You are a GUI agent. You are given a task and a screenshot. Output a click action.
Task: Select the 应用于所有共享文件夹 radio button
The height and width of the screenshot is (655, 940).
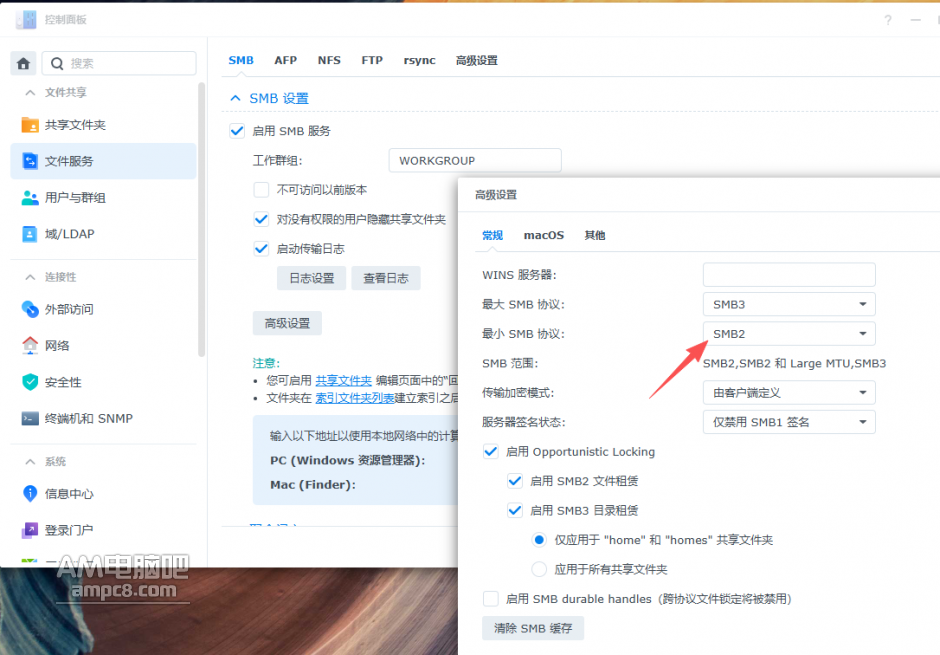[537, 568]
